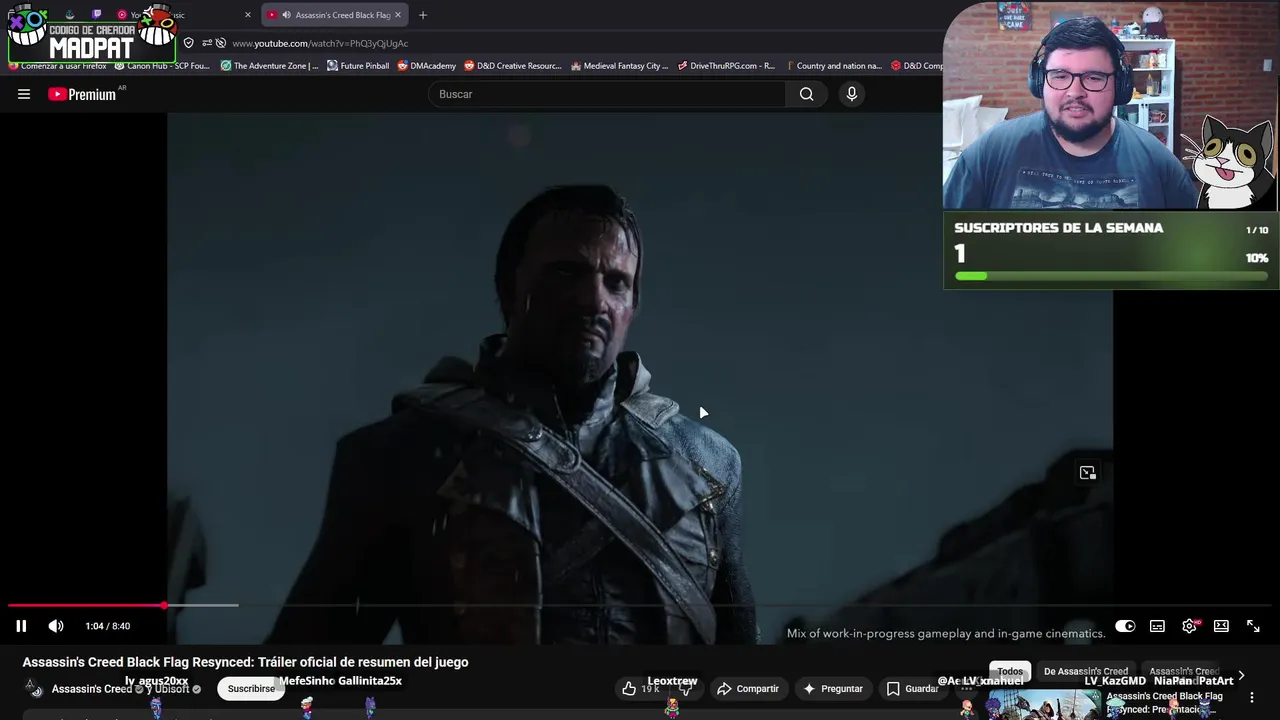Open options for recommended video
Image resolution: width=1280 pixels, height=720 pixels.
[1252, 697]
